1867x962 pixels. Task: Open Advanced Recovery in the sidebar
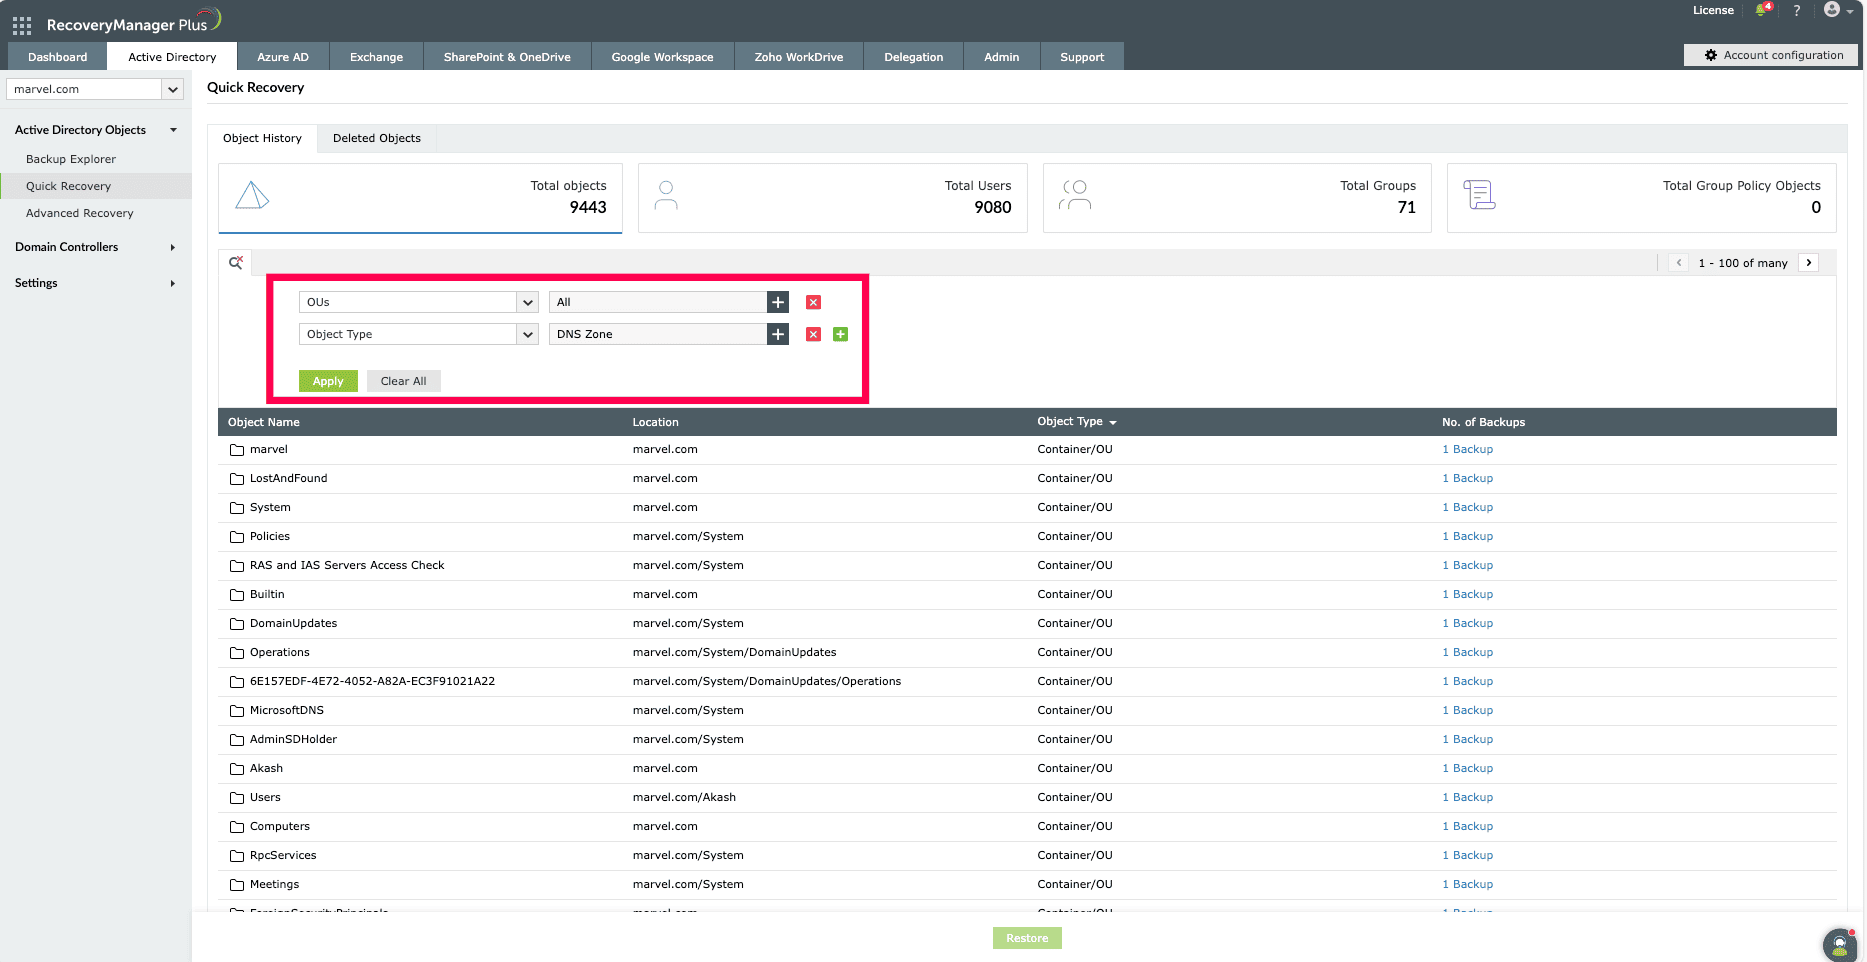point(80,213)
